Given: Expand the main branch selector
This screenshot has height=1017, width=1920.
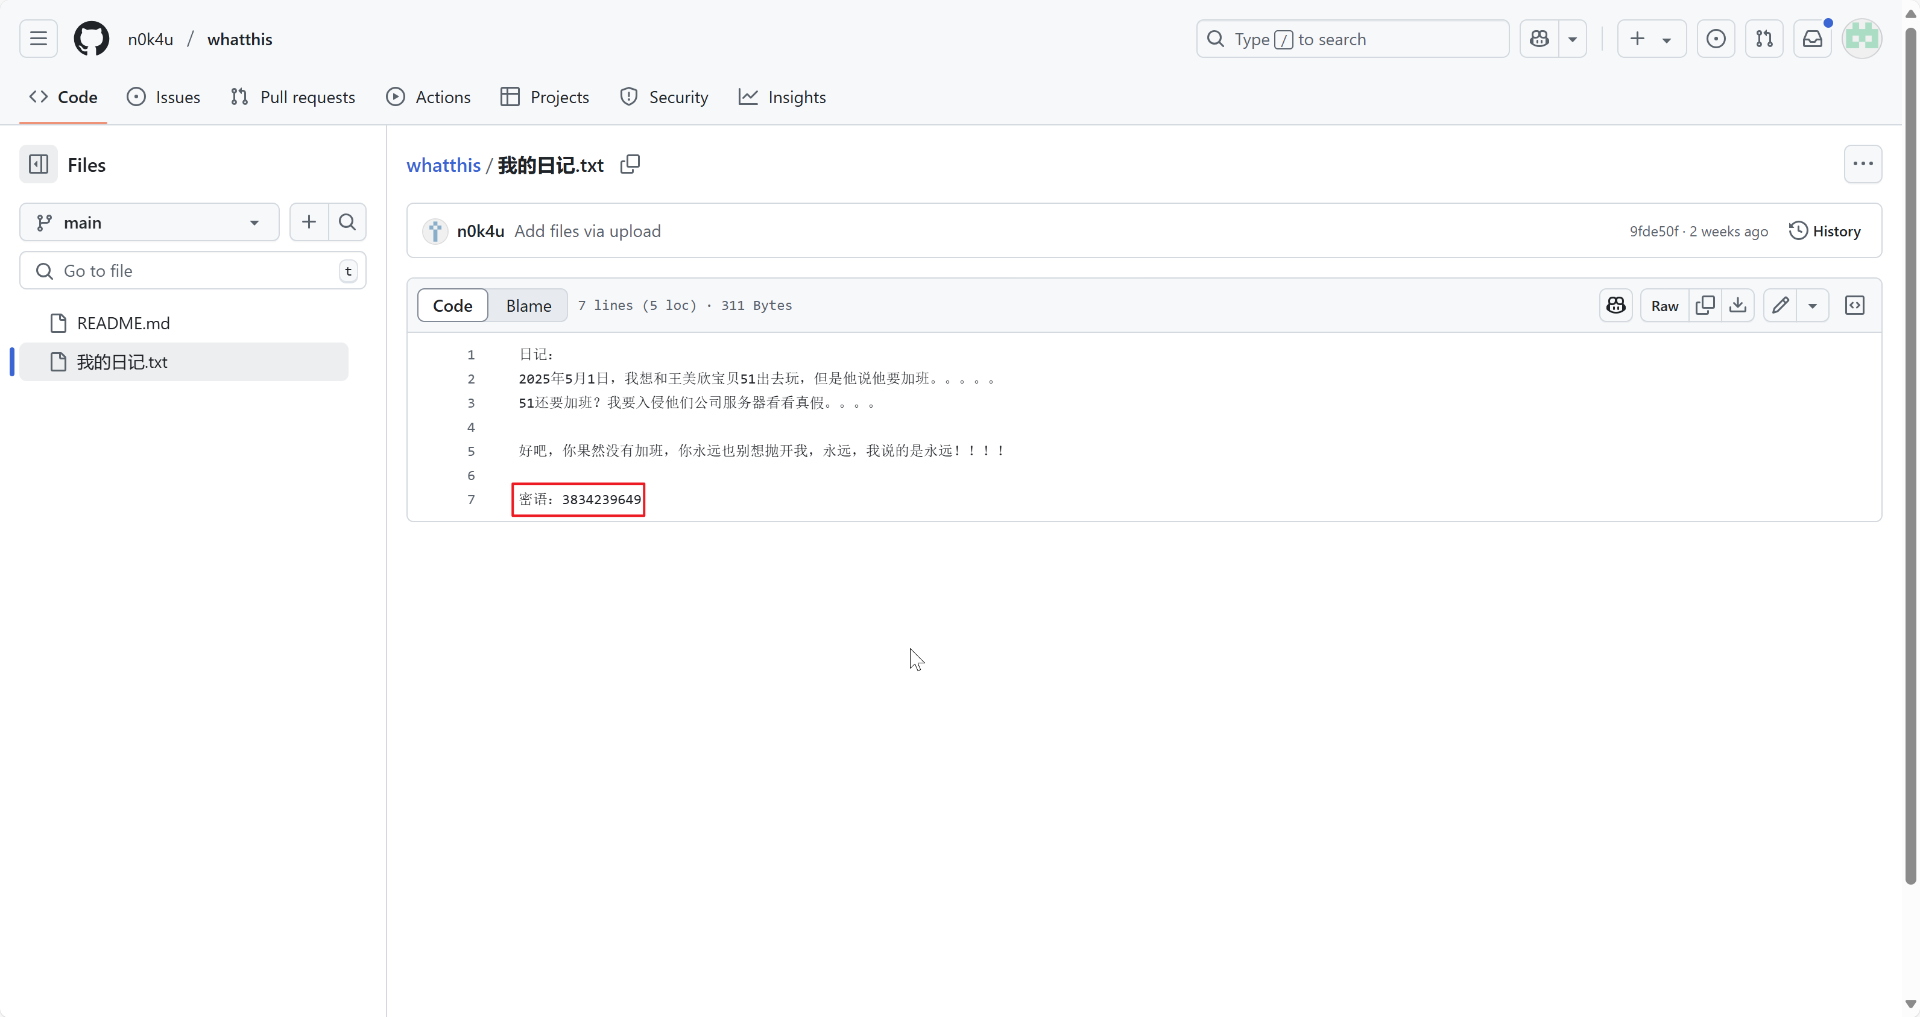Looking at the screenshot, I should click(149, 222).
